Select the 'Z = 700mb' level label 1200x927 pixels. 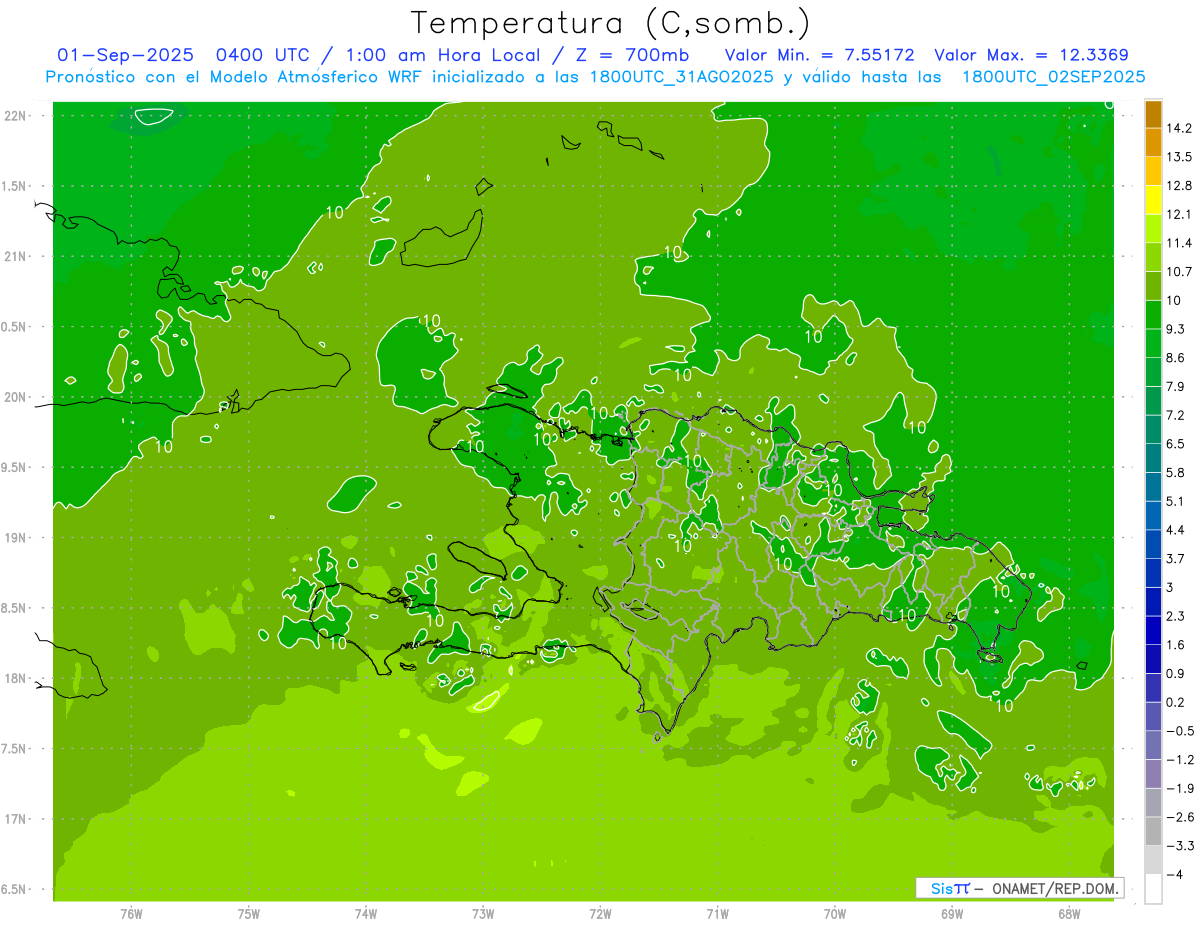coord(630,55)
